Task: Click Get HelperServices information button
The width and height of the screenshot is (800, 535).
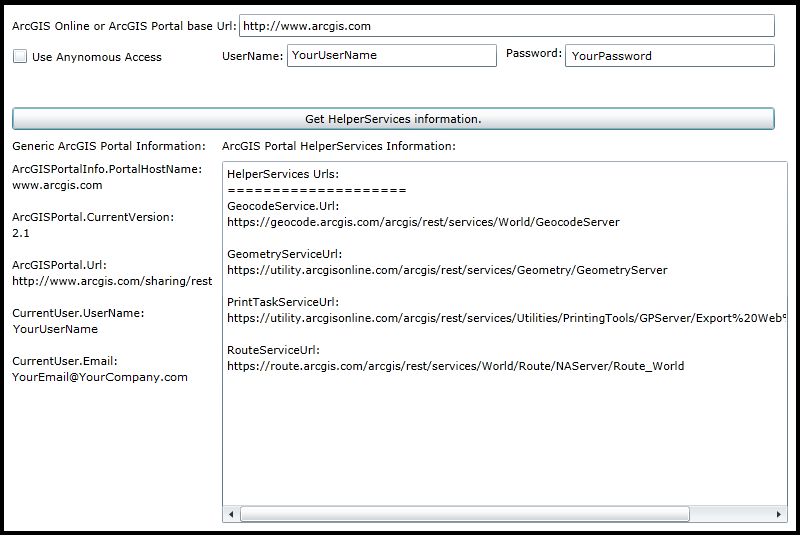Action: point(393,118)
